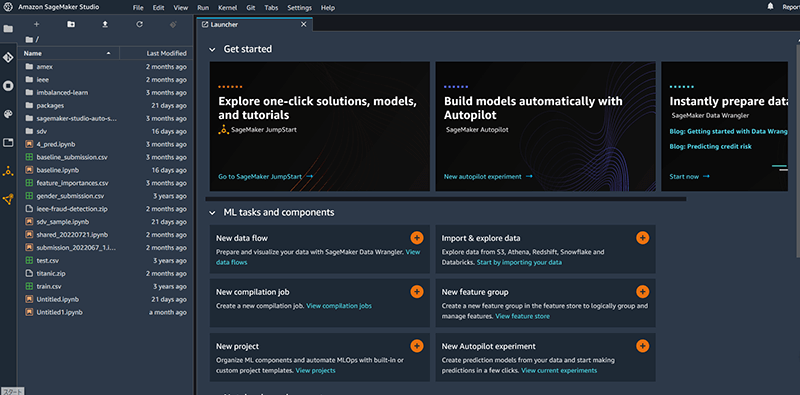800x395 pixels.
Task: Click the plus icon on Import & explore data
Action: click(642, 238)
